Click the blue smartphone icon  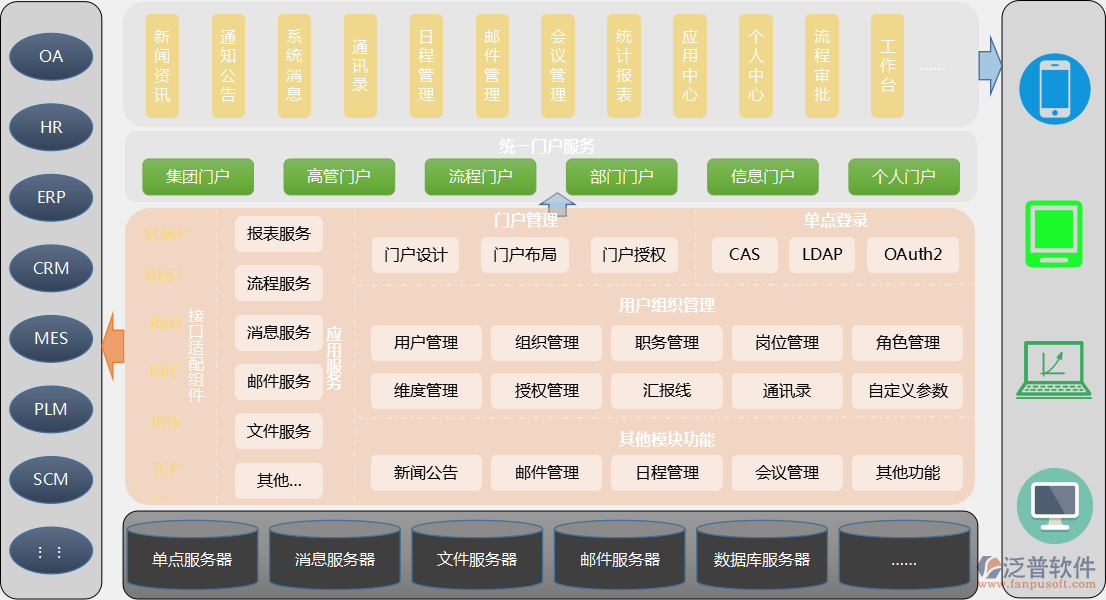pyautogui.click(x=1054, y=89)
